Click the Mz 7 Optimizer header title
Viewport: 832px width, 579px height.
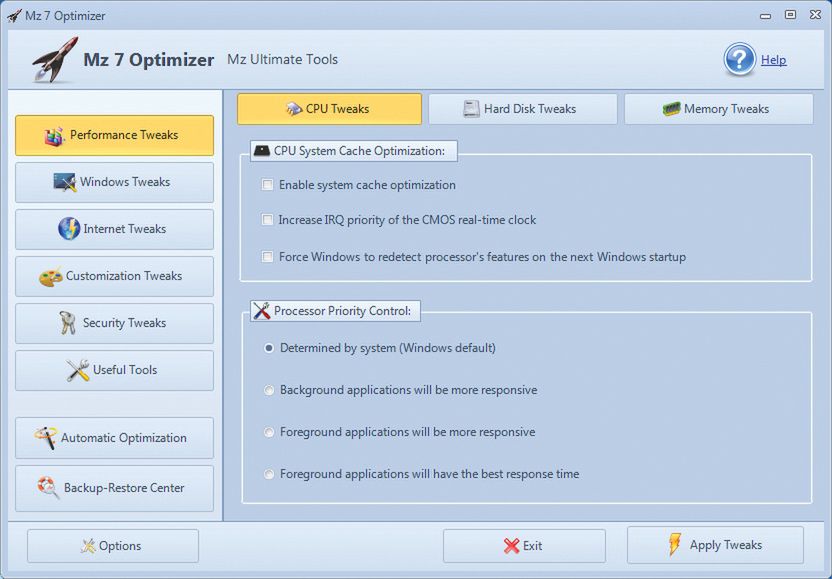pyautogui.click(x=149, y=59)
